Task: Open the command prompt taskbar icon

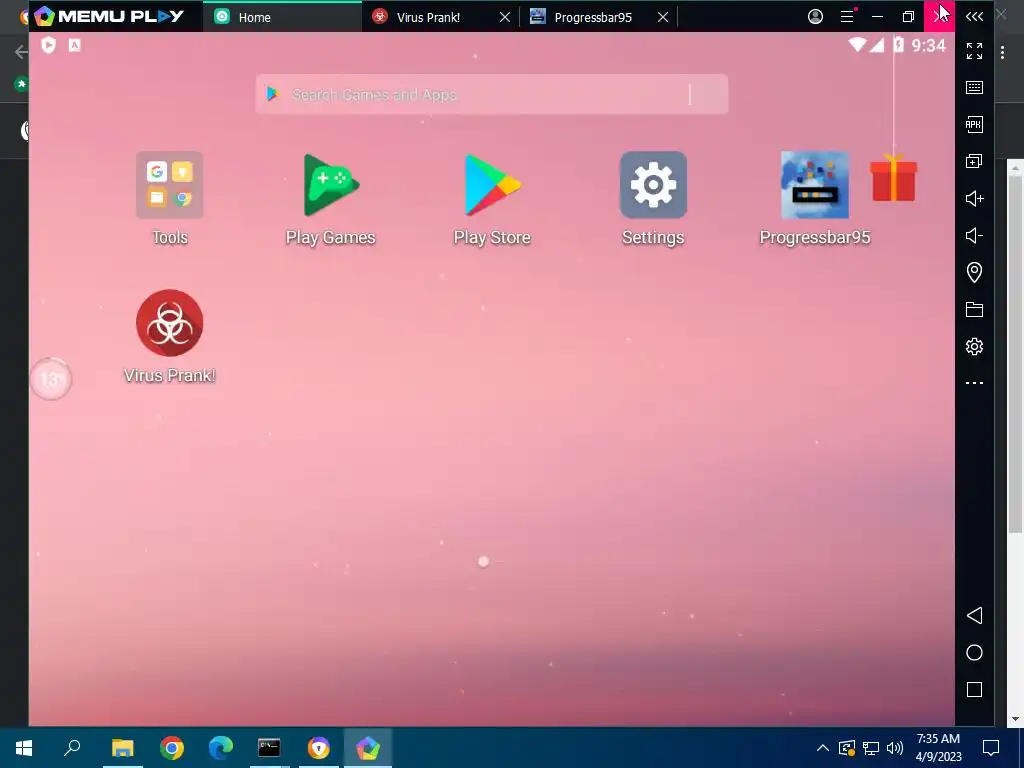Action: pos(269,748)
